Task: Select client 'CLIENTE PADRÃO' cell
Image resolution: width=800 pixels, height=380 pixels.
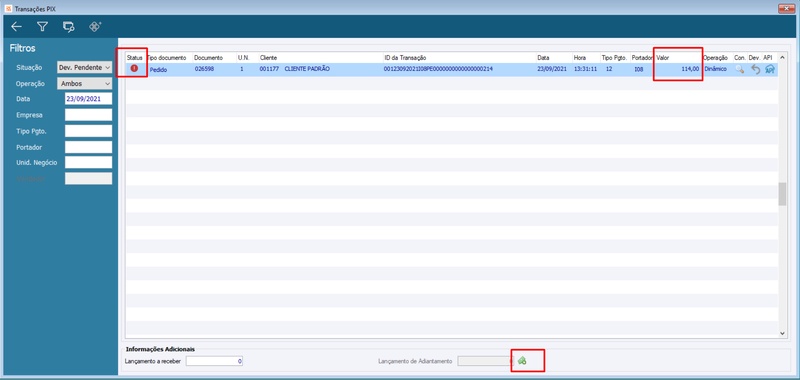Action: (x=307, y=69)
